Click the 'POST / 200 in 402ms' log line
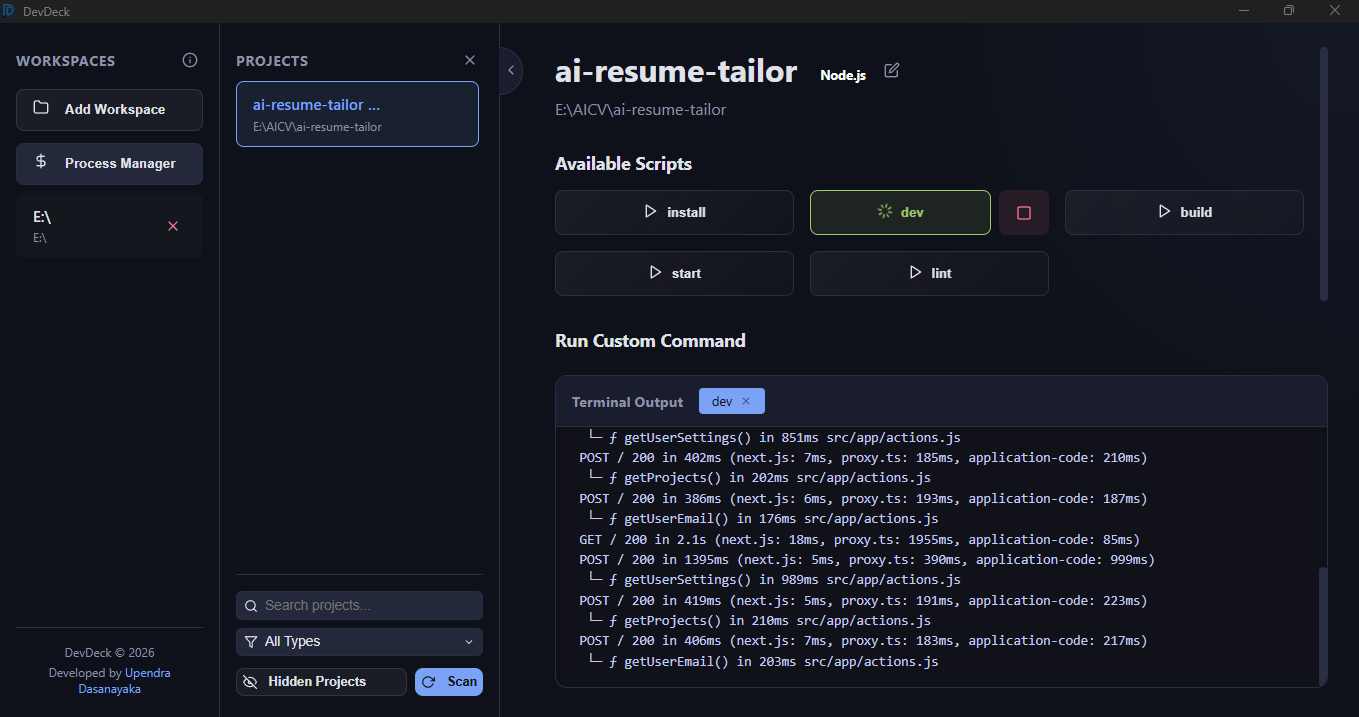Screen dimensions: 1359x717 (x=863, y=458)
